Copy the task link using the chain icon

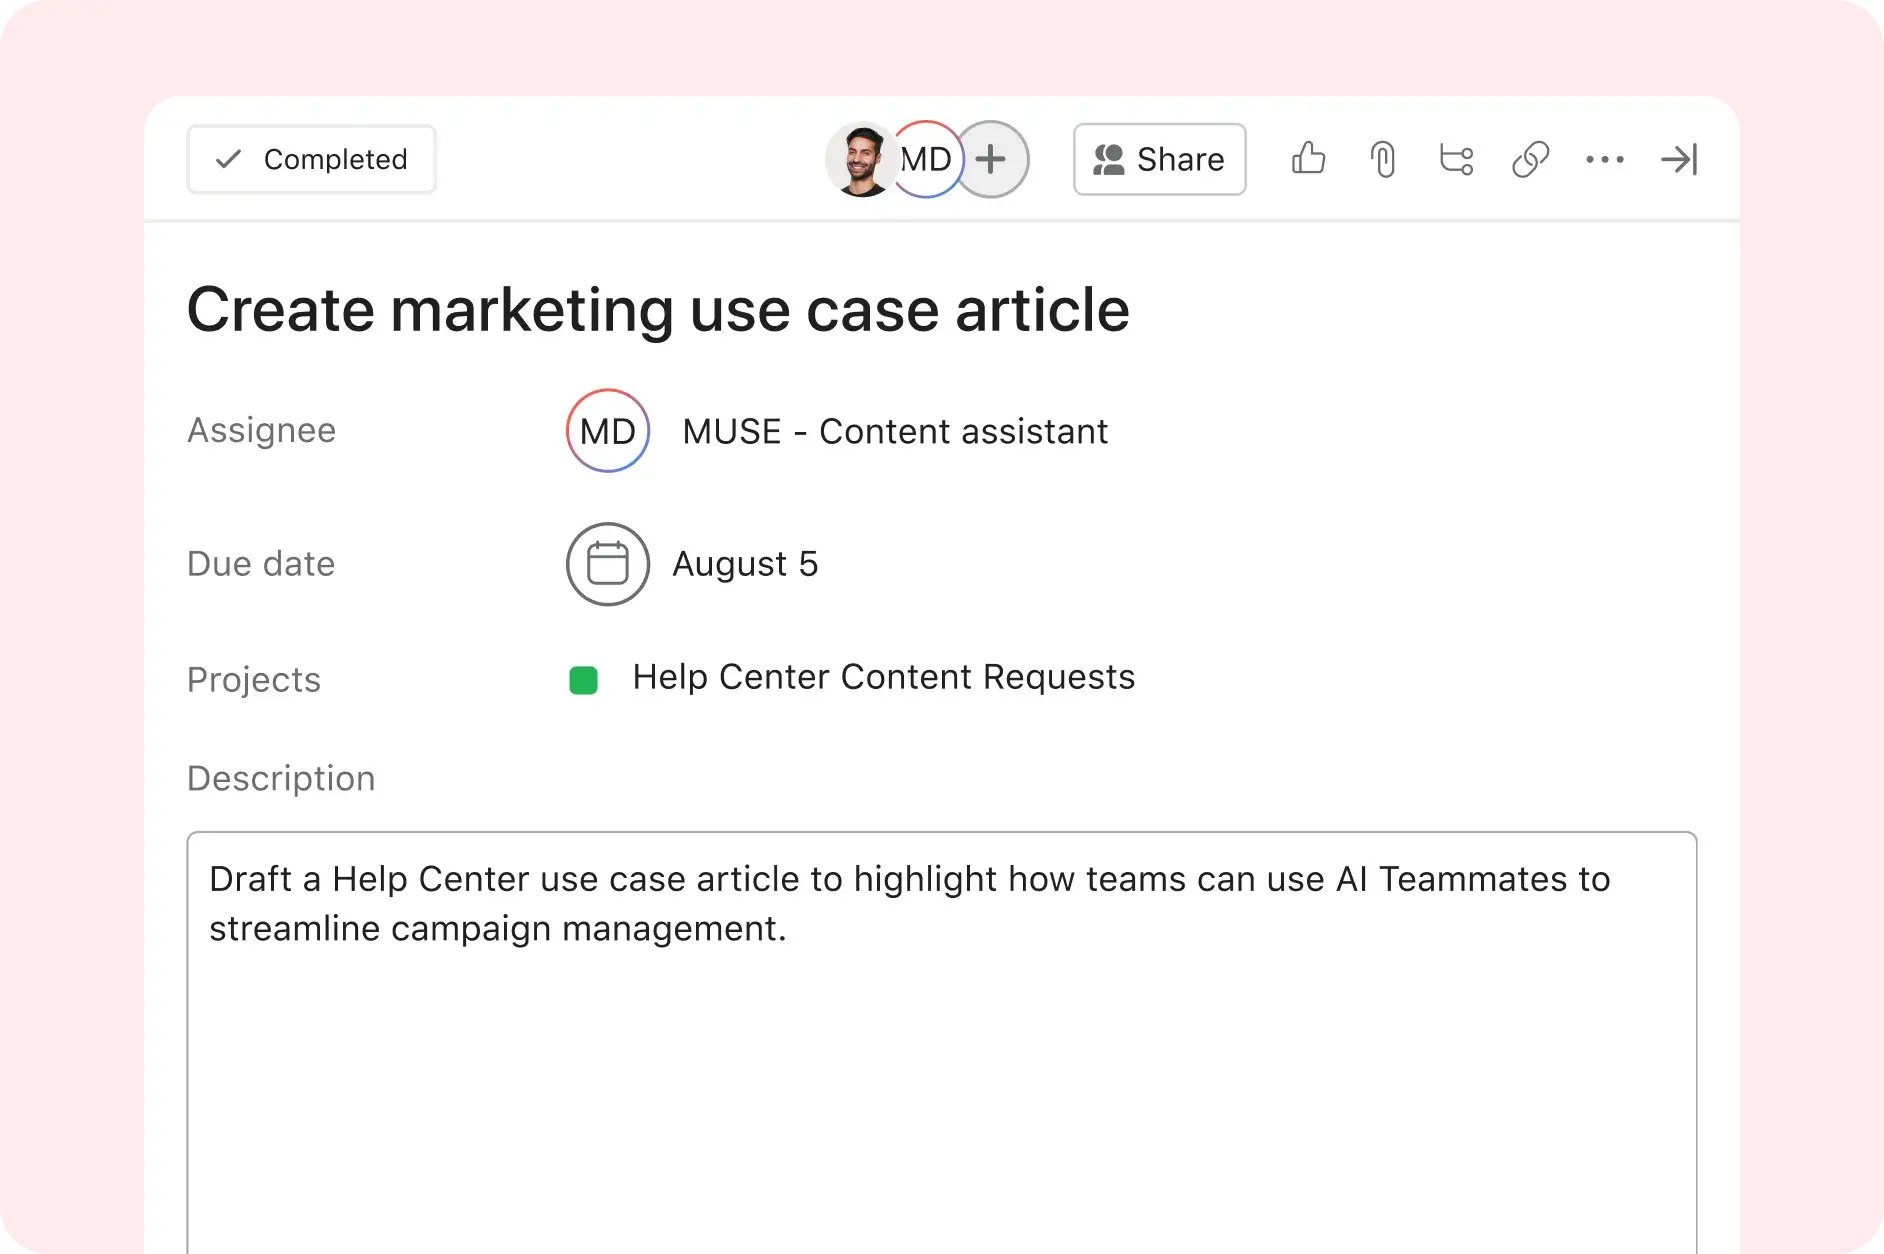(1531, 159)
